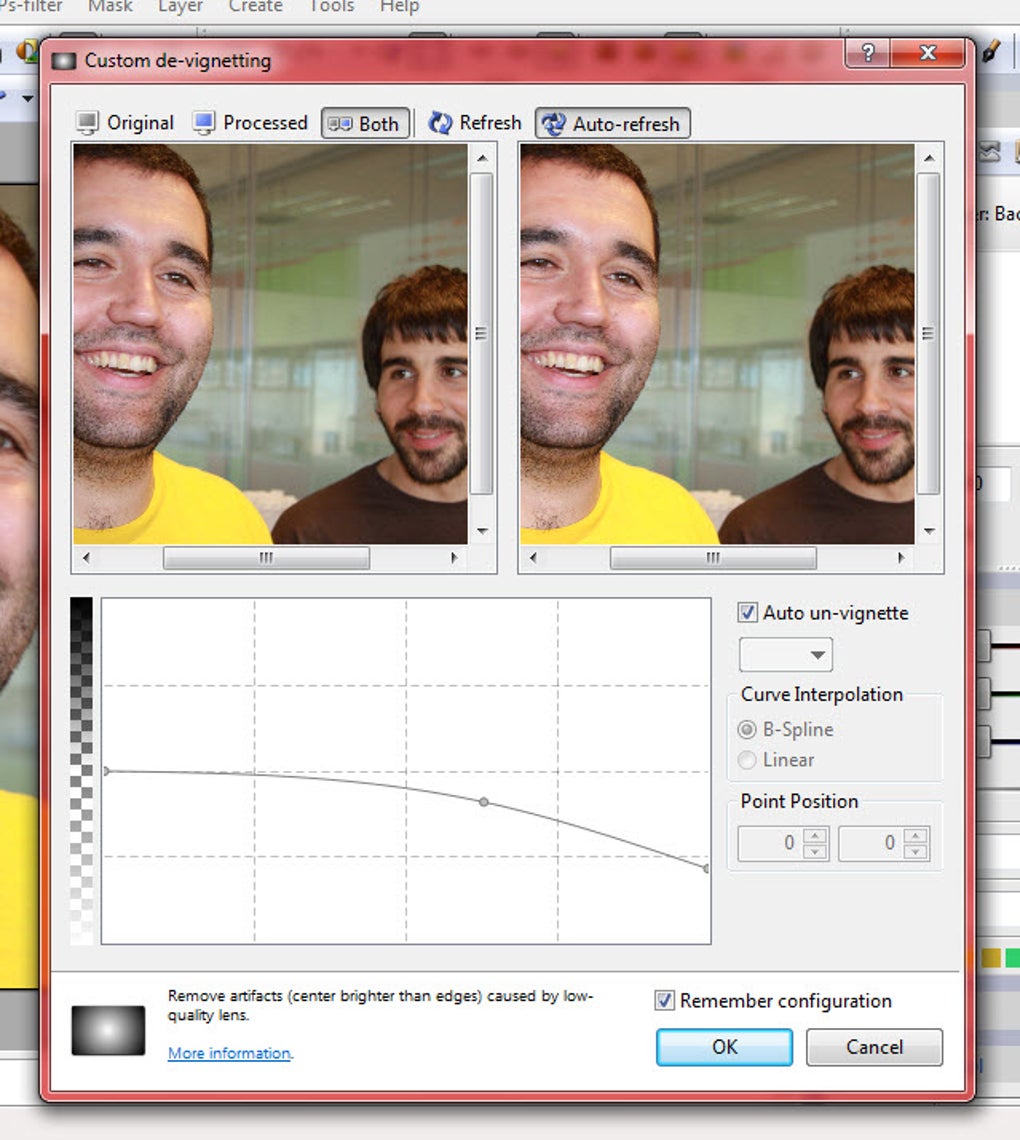Image resolution: width=1020 pixels, height=1140 pixels.
Task: Click the Refresh preview icon
Action: [x=441, y=123]
